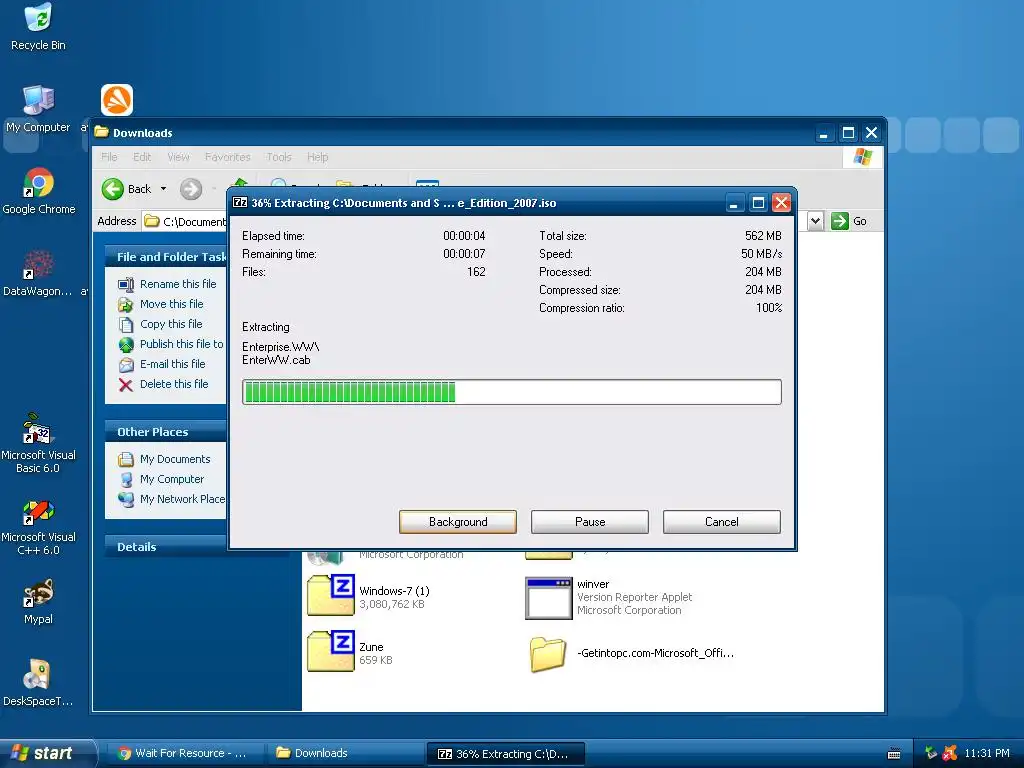The width and height of the screenshot is (1024, 768).
Task: Send extraction to Background
Action: 458,522
